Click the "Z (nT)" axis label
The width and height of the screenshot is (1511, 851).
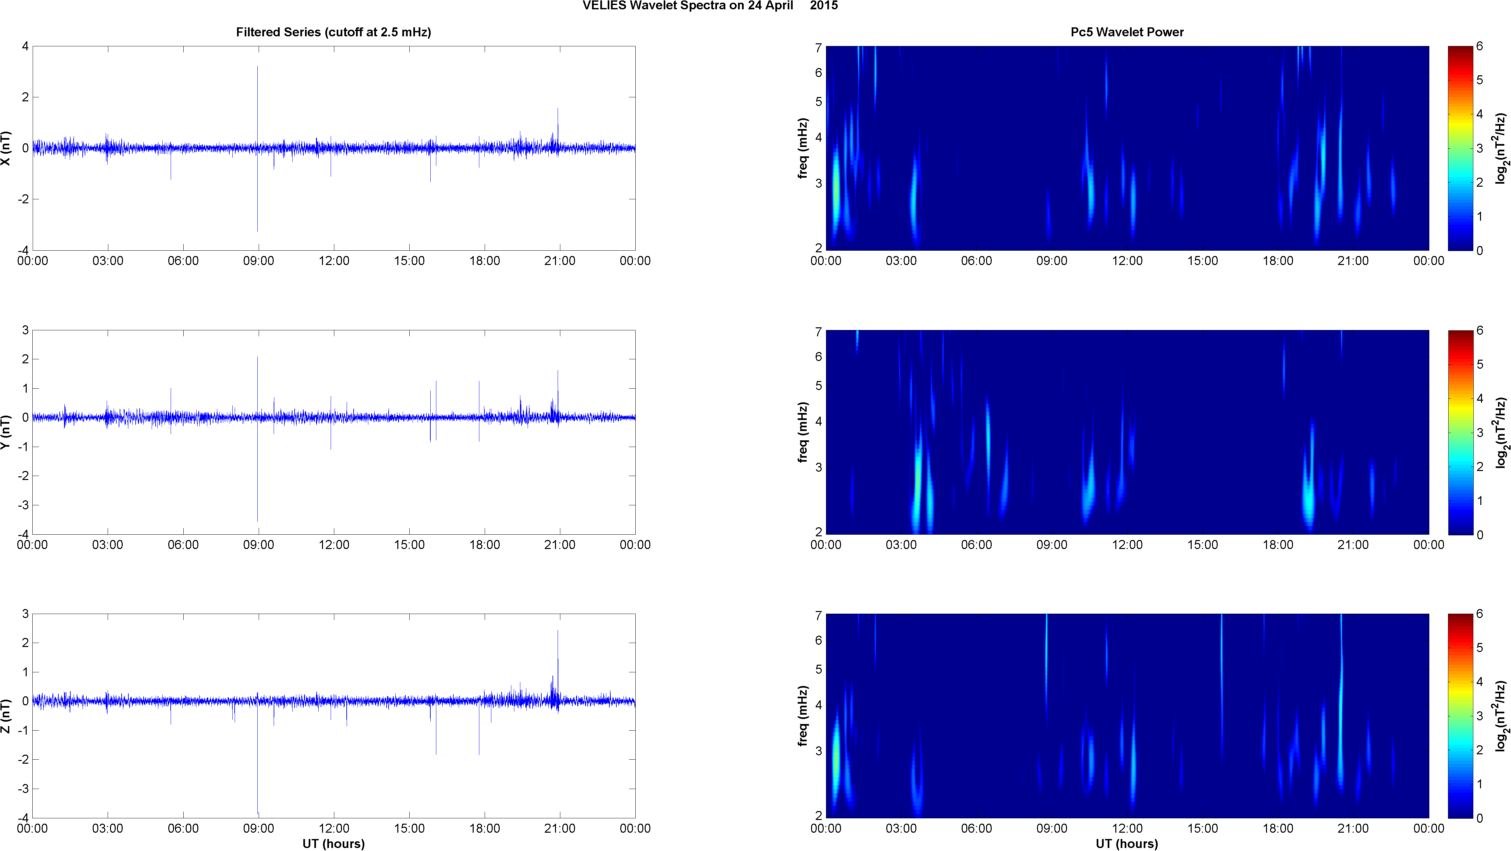pyautogui.click(x=7, y=716)
